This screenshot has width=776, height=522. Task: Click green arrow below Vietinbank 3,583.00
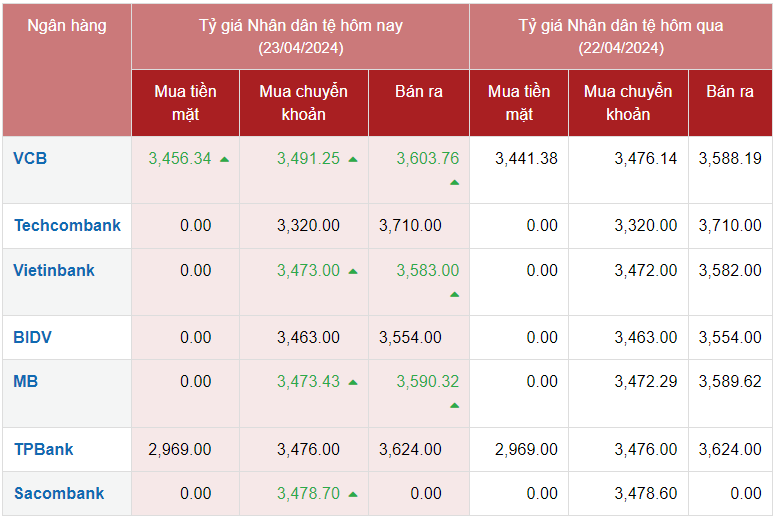[454, 294]
